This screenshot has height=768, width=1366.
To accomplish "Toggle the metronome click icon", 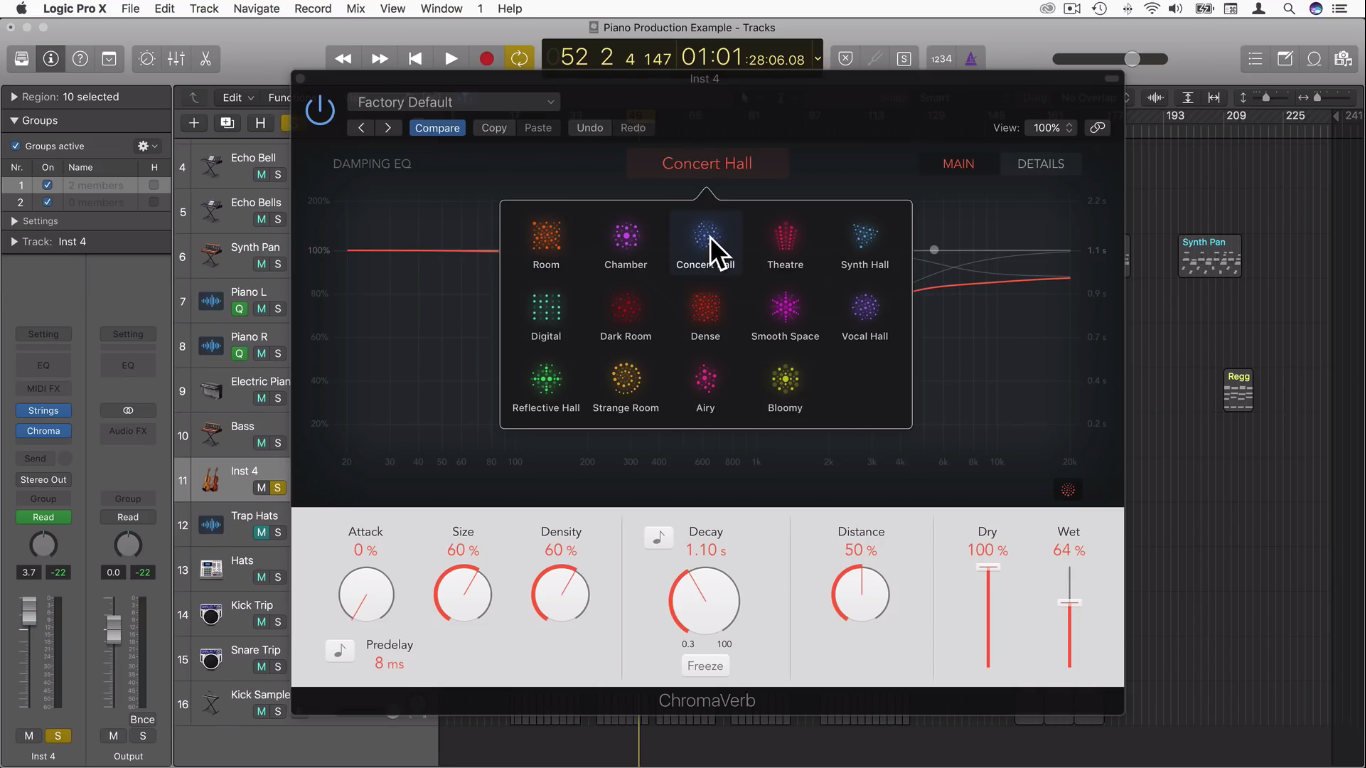I will [x=970, y=59].
